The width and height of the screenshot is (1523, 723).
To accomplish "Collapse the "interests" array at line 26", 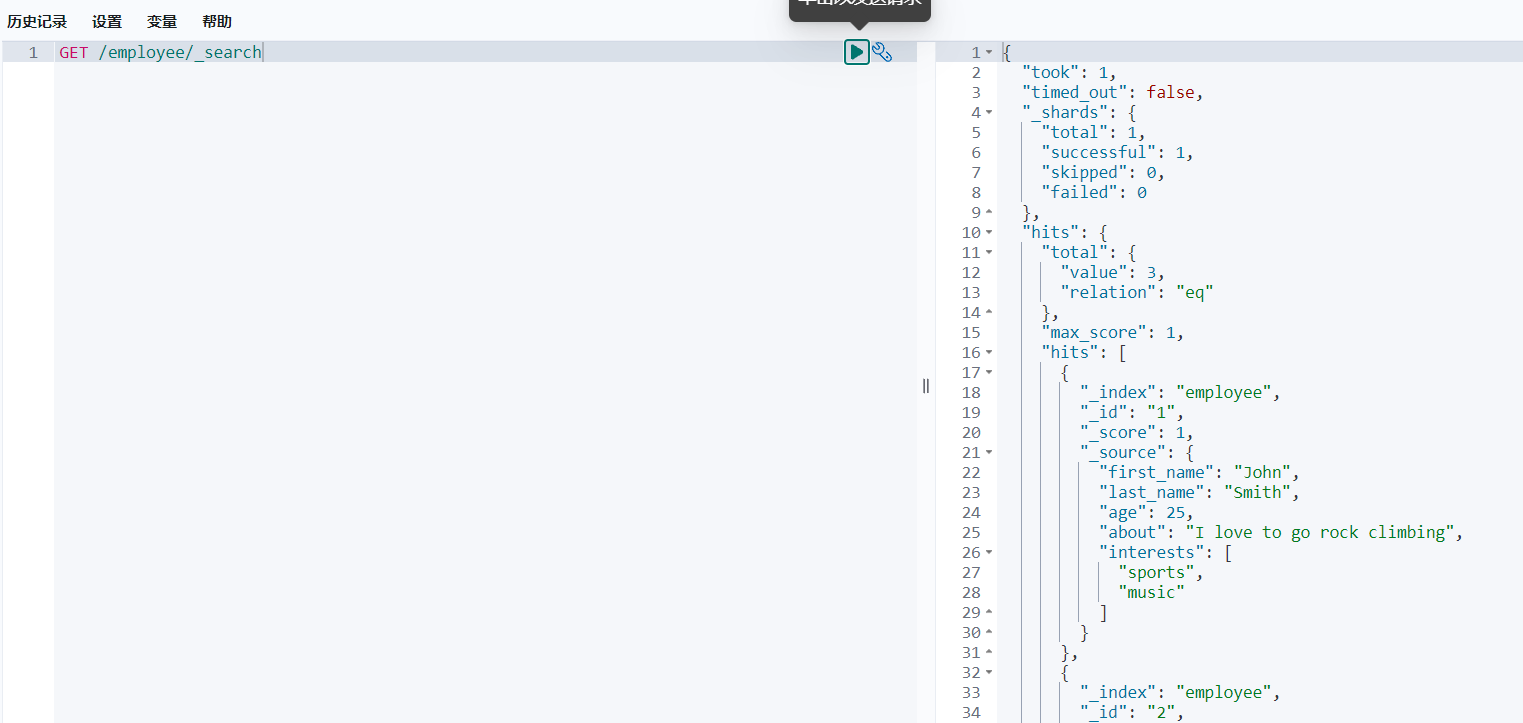I will [989, 552].
